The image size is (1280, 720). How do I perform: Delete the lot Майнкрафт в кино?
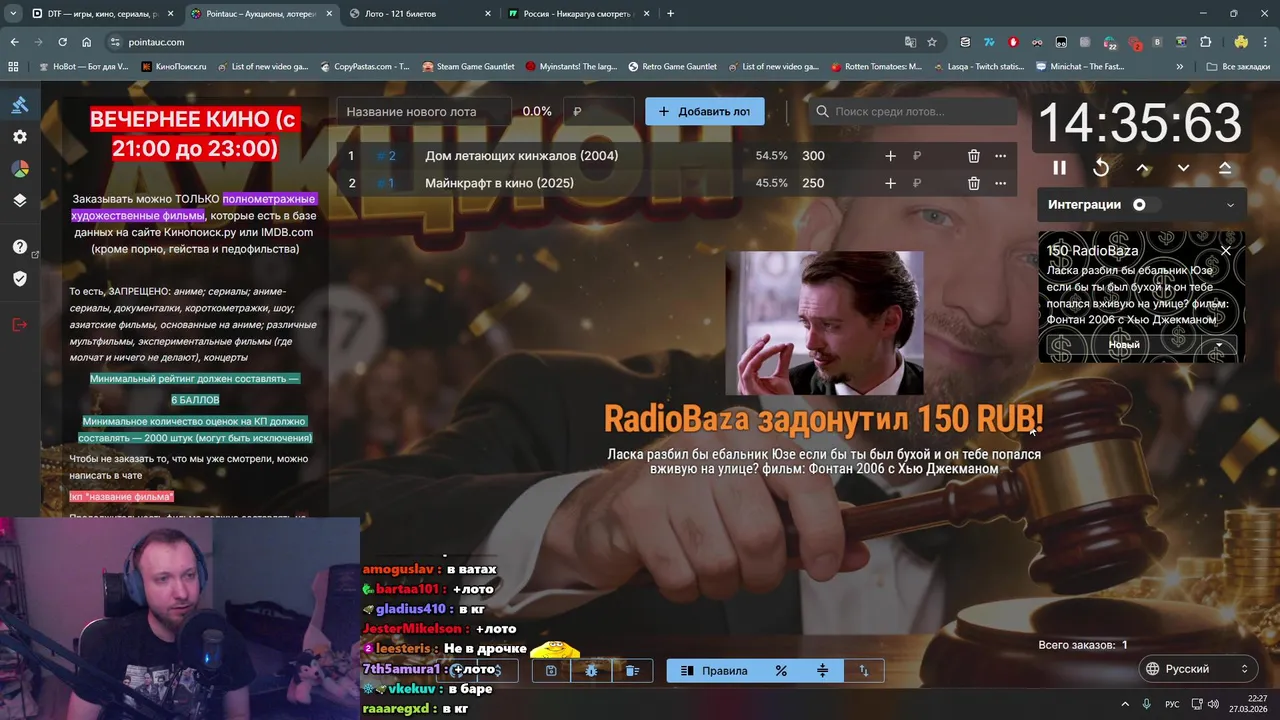click(x=973, y=183)
